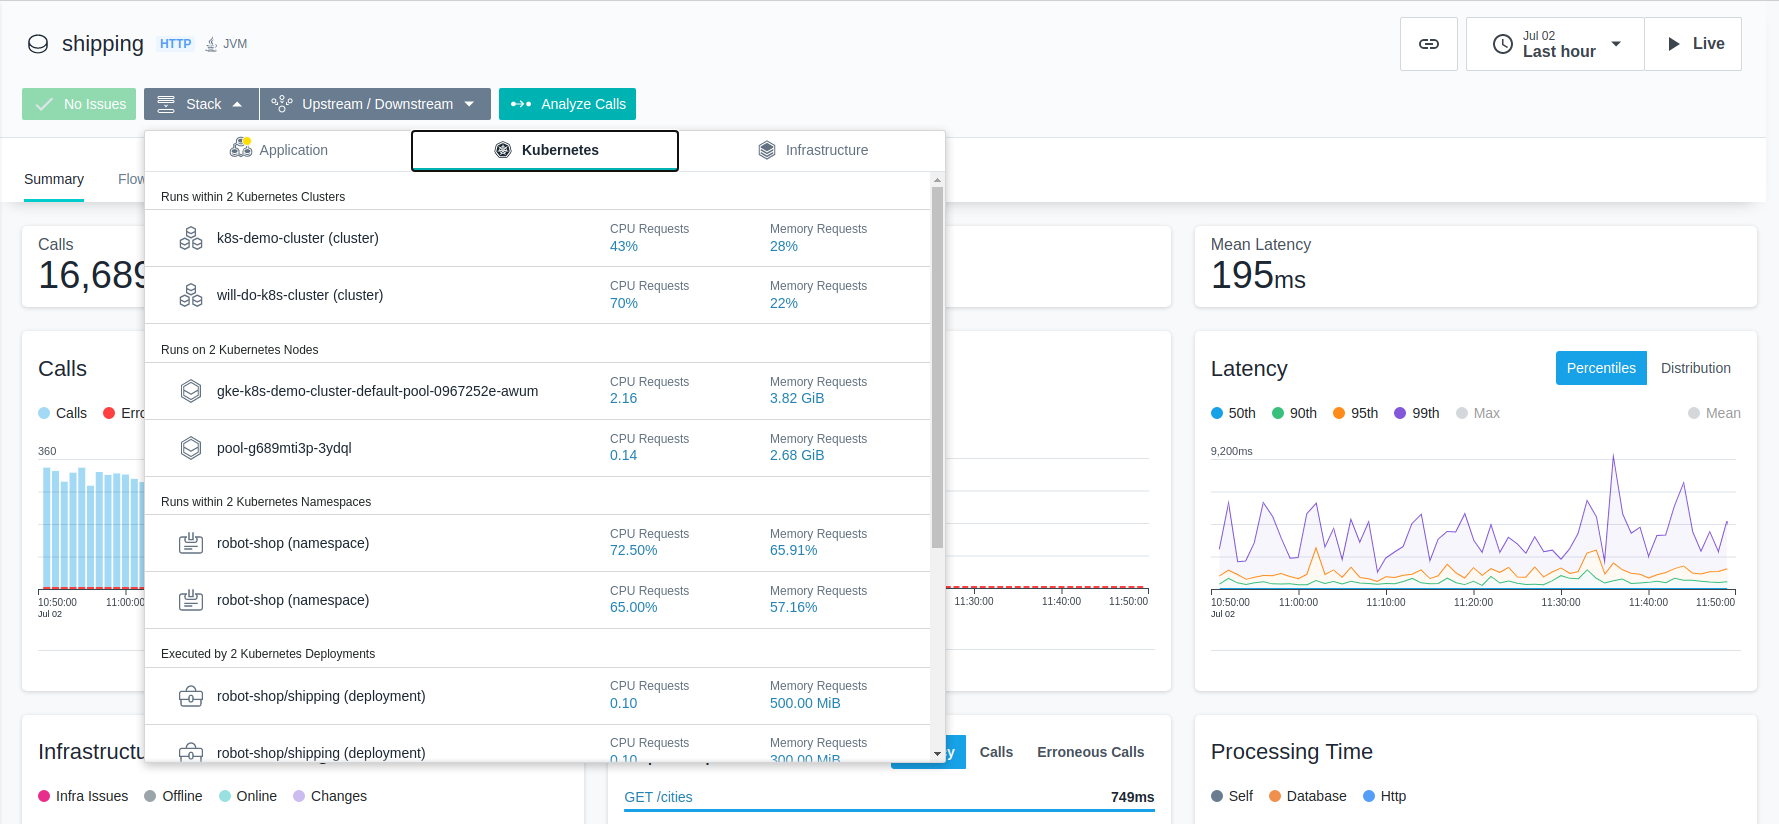Start Live mode
The width and height of the screenshot is (1779, 824).
[1693, 44]
